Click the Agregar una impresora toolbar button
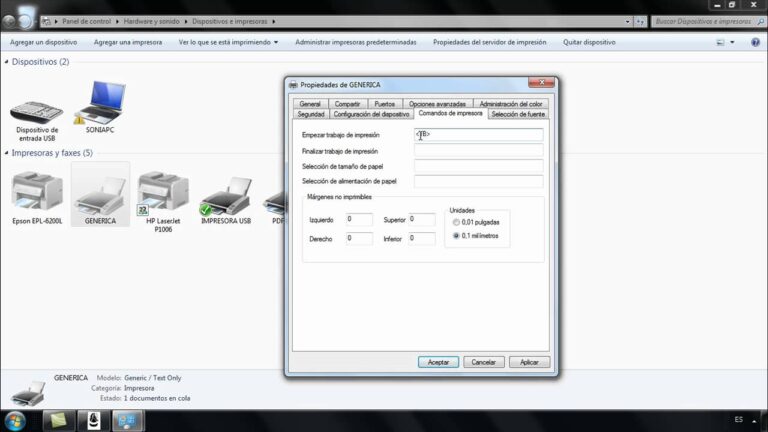 point(127,43)
